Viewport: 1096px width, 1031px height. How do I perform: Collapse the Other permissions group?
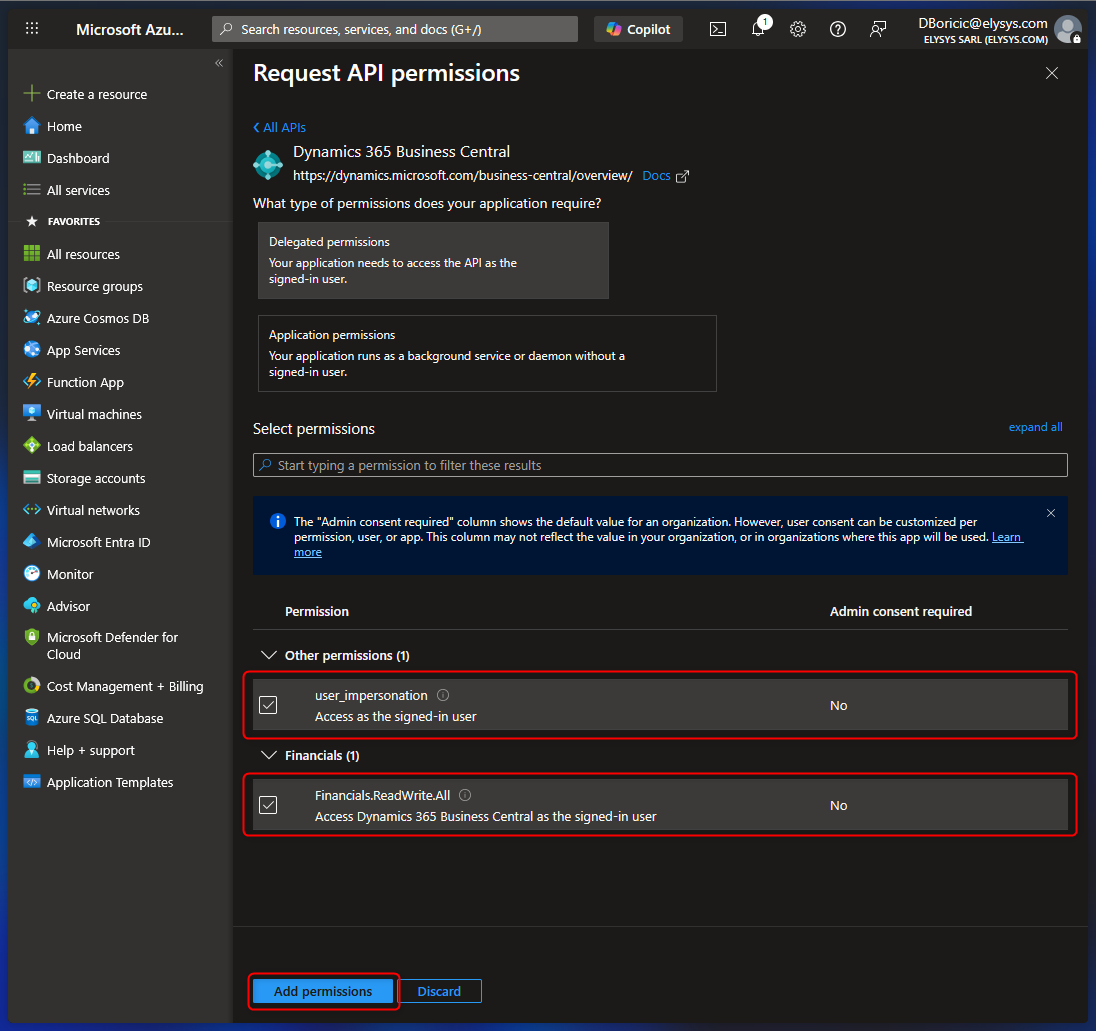tap(268, 655)
